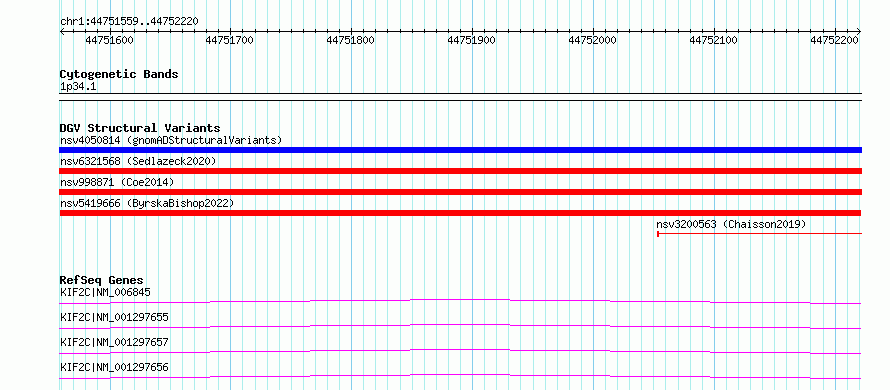
Task: Click the red nsv5419666 variant bar
Action: [460, 213]
